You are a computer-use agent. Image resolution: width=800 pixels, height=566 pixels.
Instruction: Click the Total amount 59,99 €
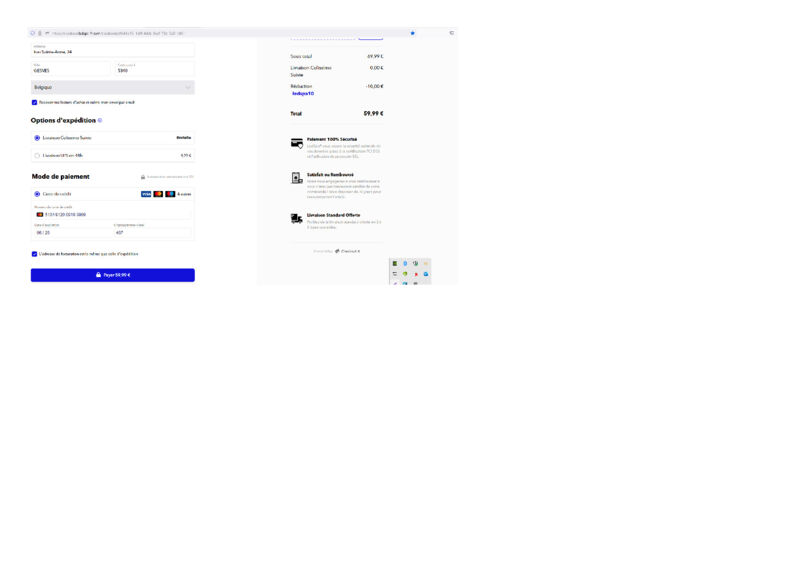tap(373, 113)
